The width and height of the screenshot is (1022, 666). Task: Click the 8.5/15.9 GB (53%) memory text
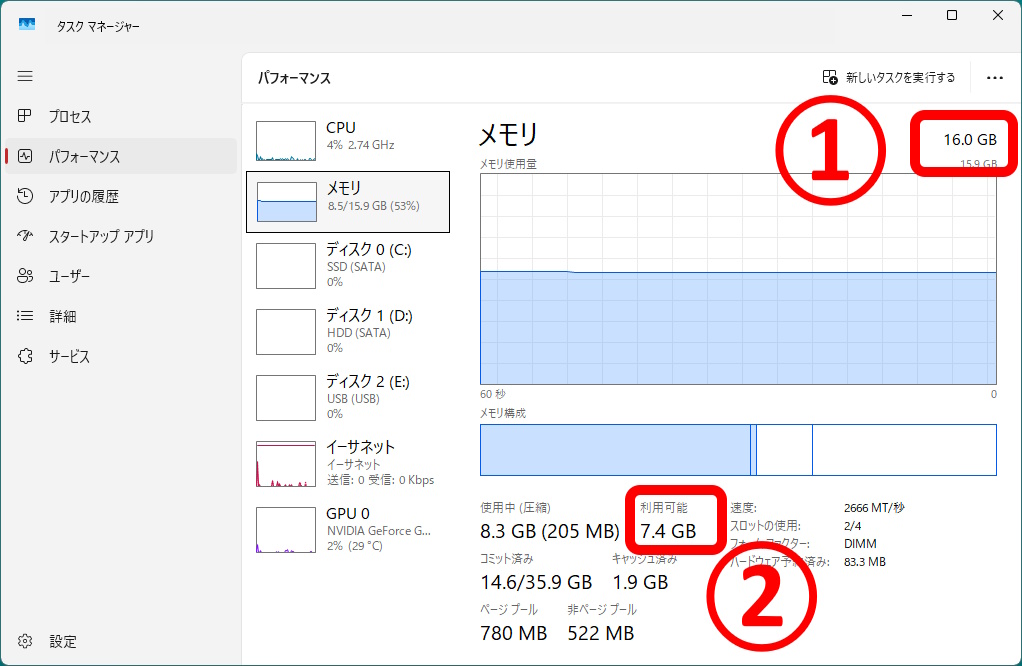click(x=373, y=206)
